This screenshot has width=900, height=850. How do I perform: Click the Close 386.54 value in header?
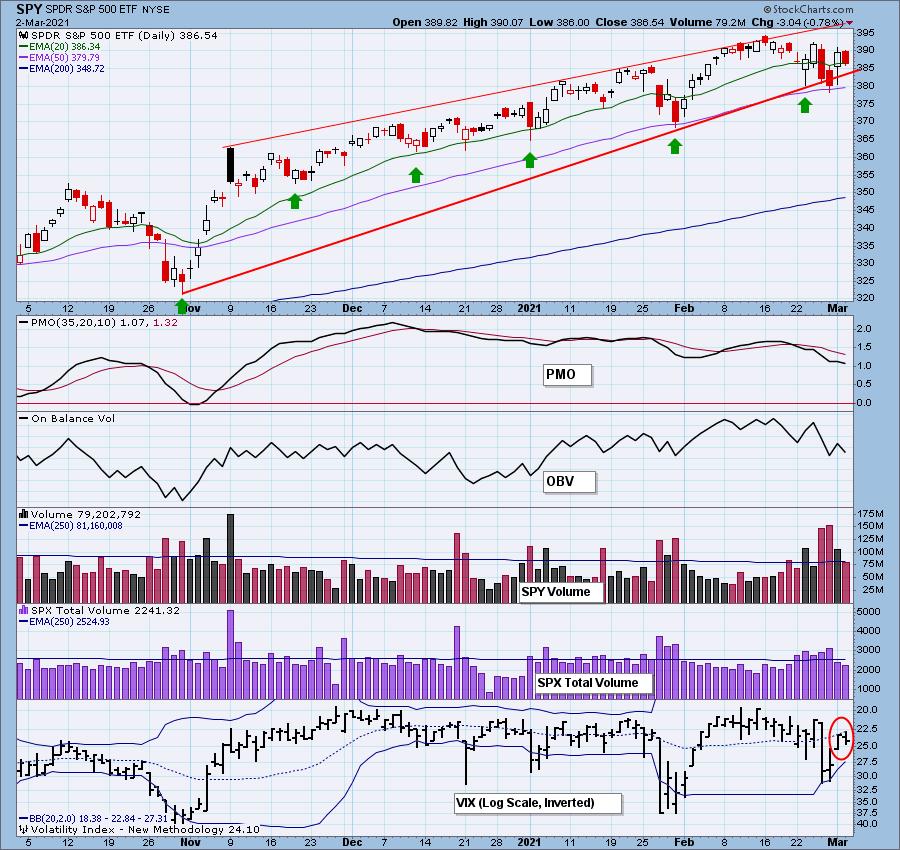tap(629, 22)
